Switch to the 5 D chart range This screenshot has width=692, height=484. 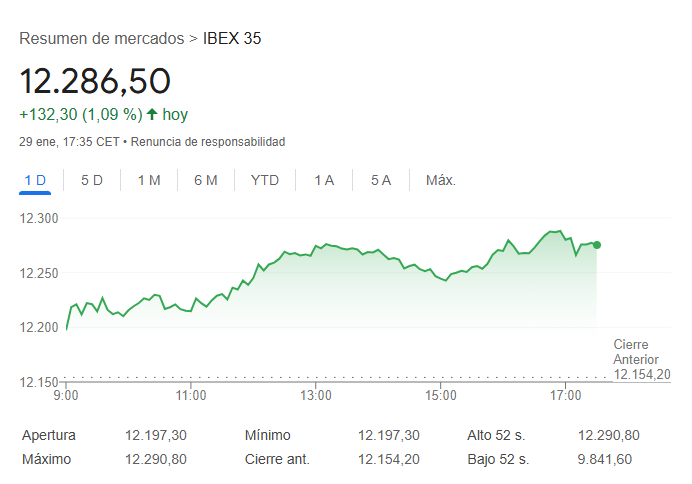[x=92, y=180]
